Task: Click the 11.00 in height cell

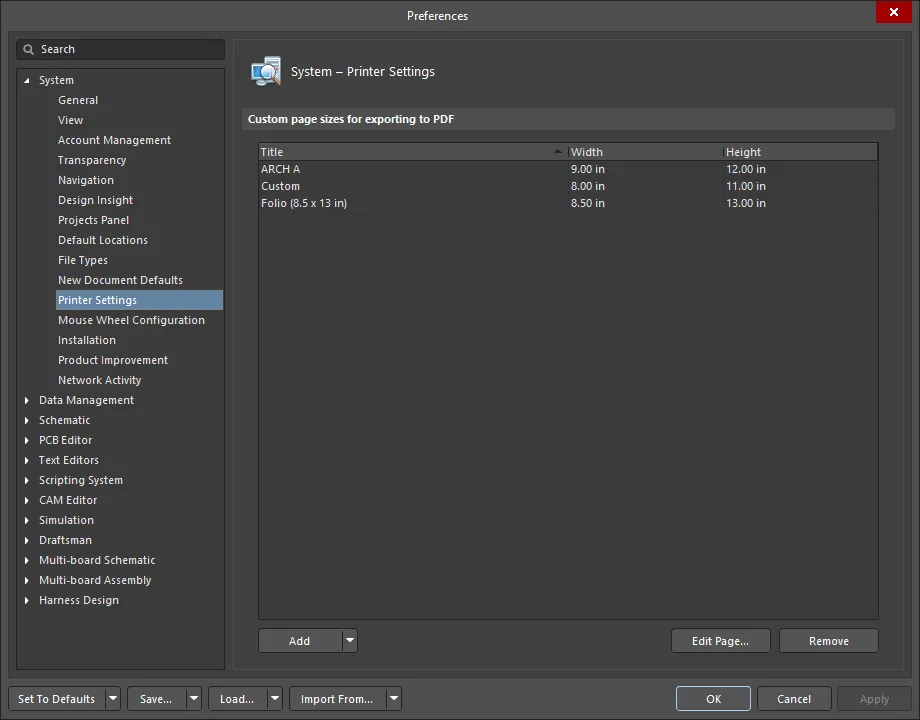Action: pyautogui.click(x=746, y=186)
